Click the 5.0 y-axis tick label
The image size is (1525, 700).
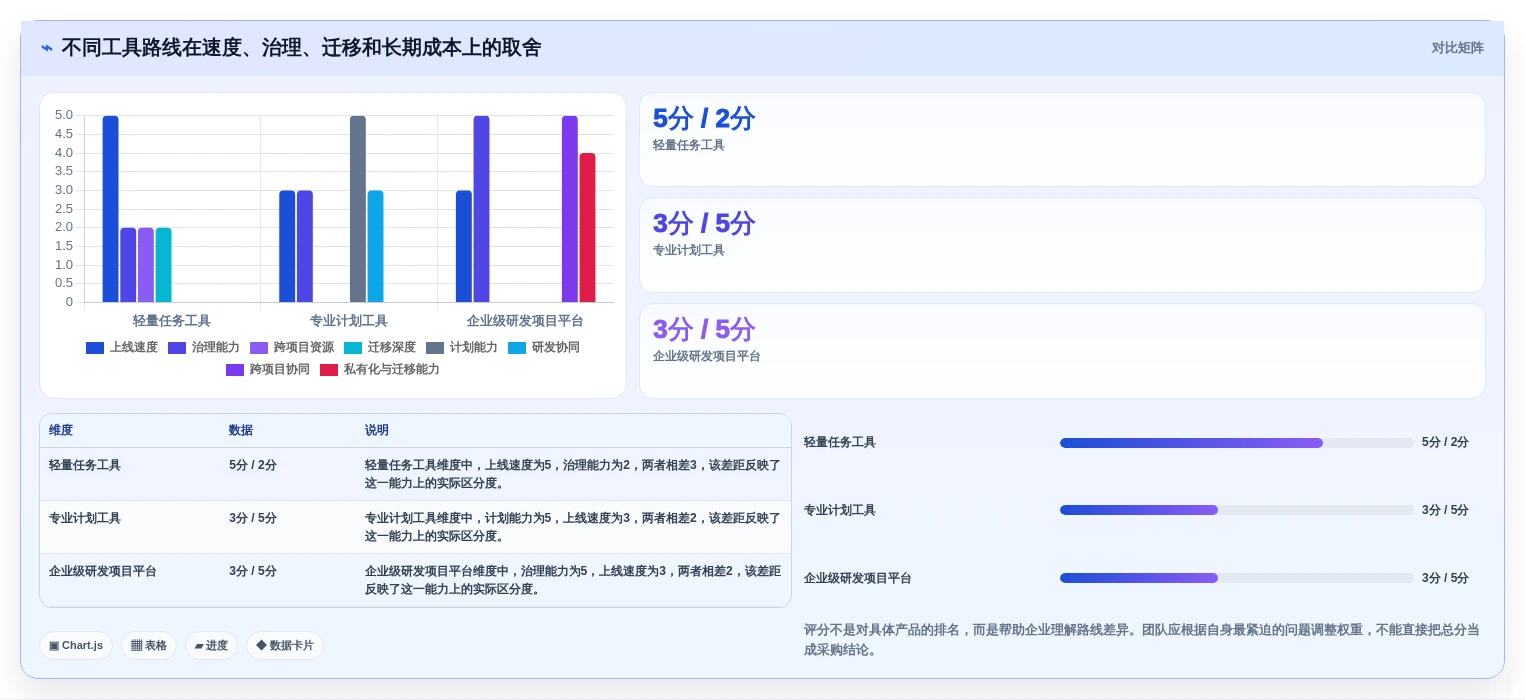click(x=64, y=115)
